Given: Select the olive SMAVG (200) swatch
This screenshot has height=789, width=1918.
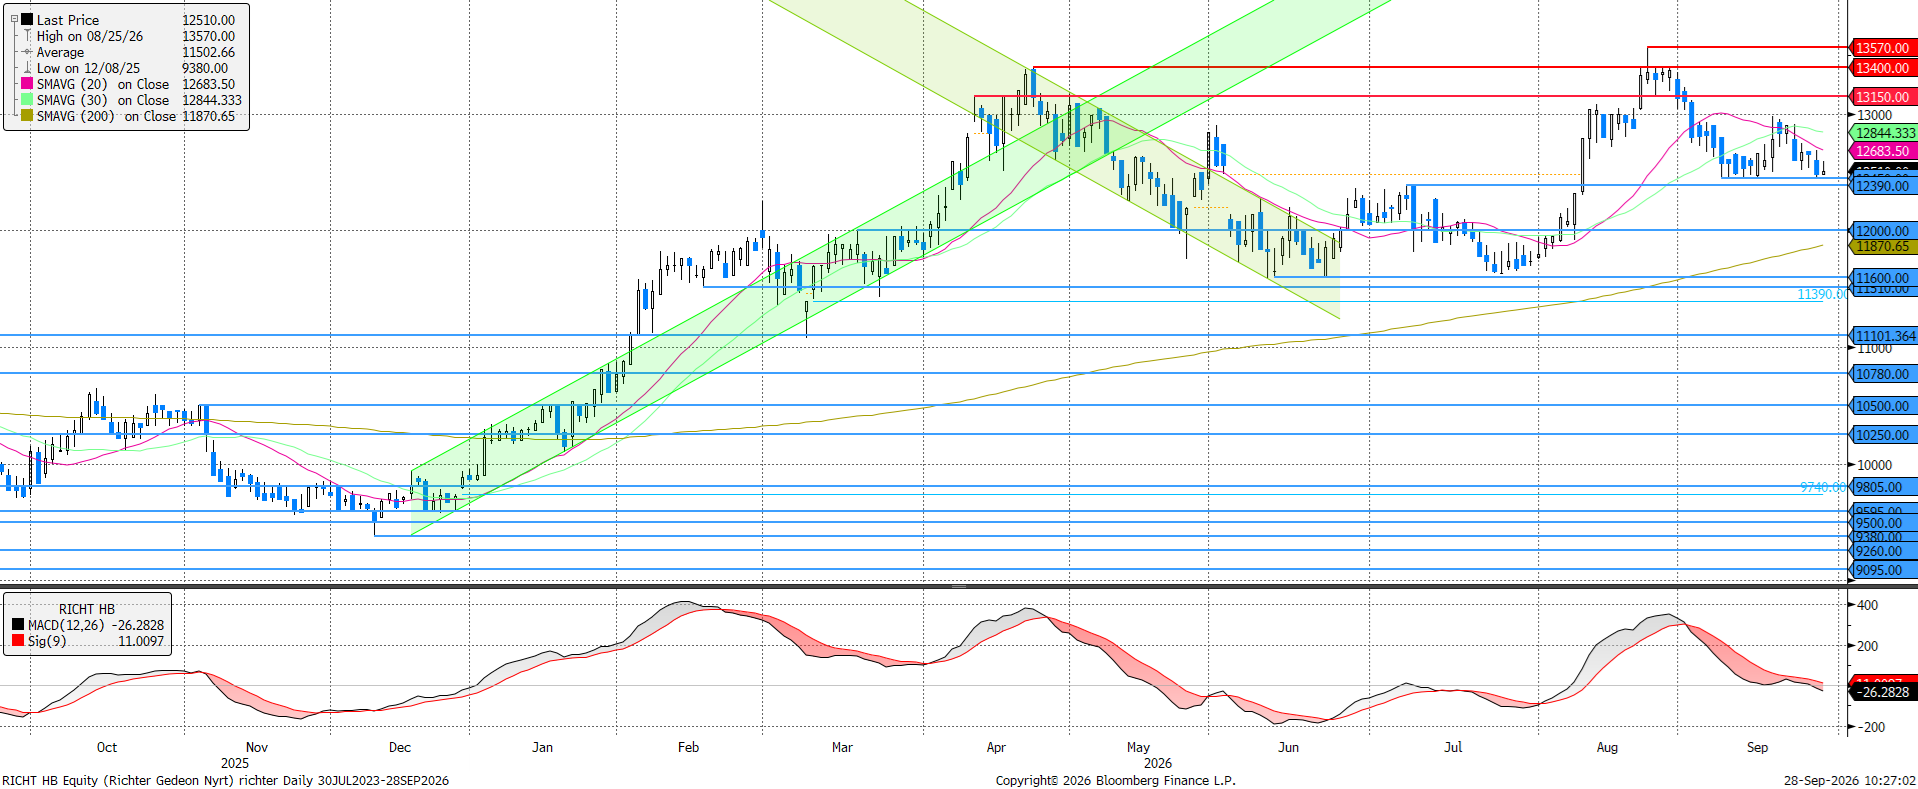Looking at the screenshot, I should coord(28,116).
